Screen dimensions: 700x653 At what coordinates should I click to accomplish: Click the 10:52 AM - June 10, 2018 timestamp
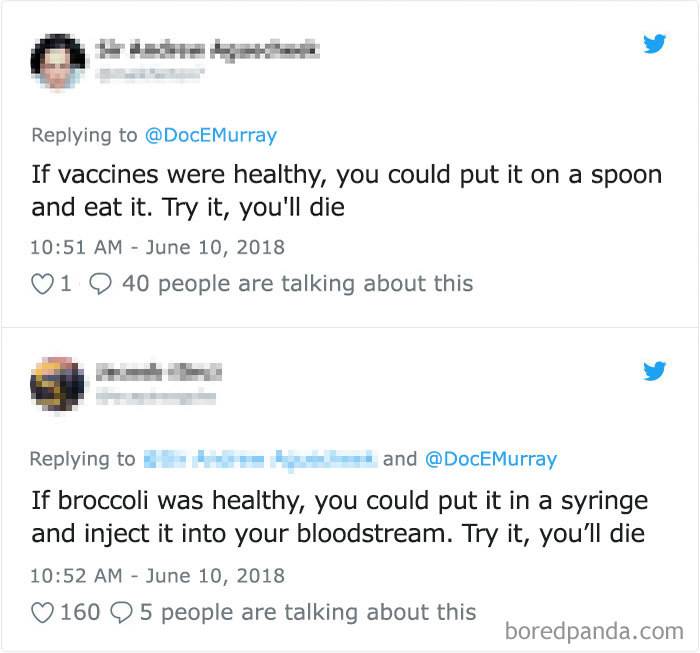[x=158, y=575]
